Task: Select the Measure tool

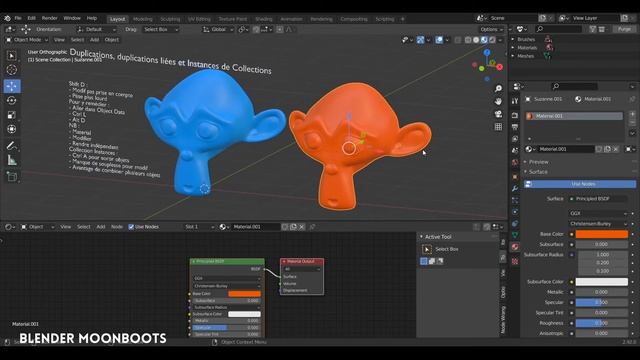Action: 12,160
